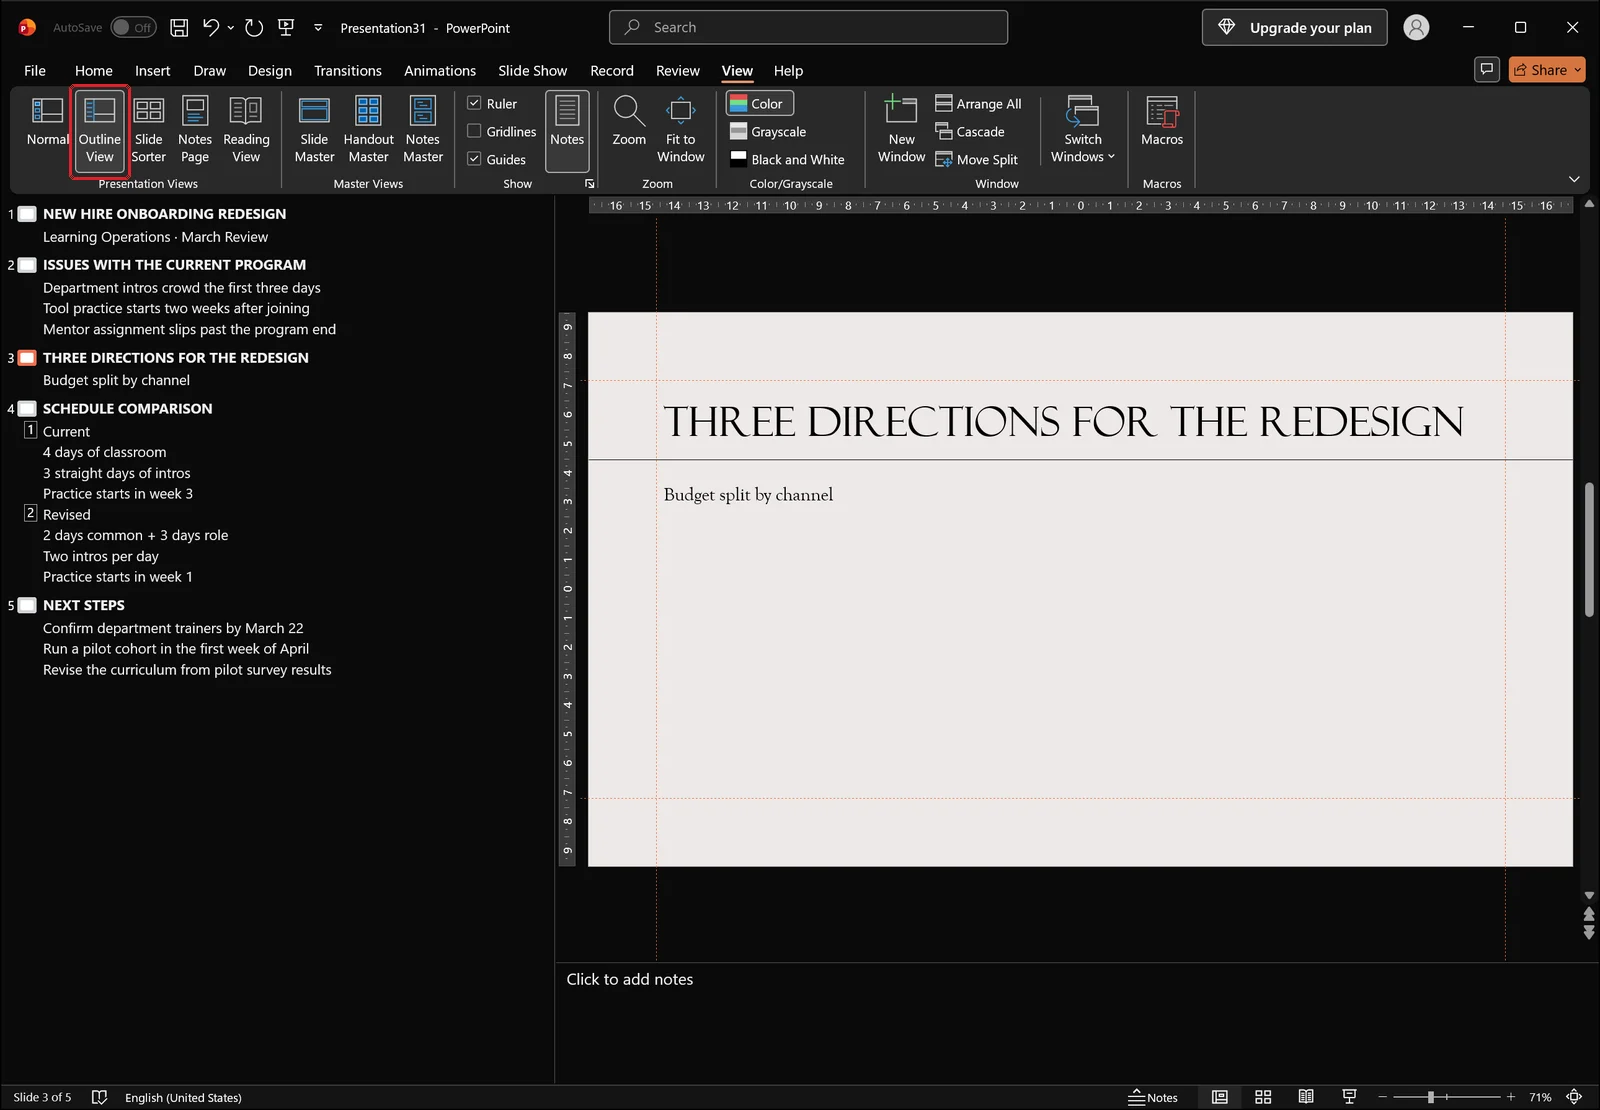Screen dimensions: 1600x1110
Task: Select Grayscale display mode
Action: click(768, 131)
